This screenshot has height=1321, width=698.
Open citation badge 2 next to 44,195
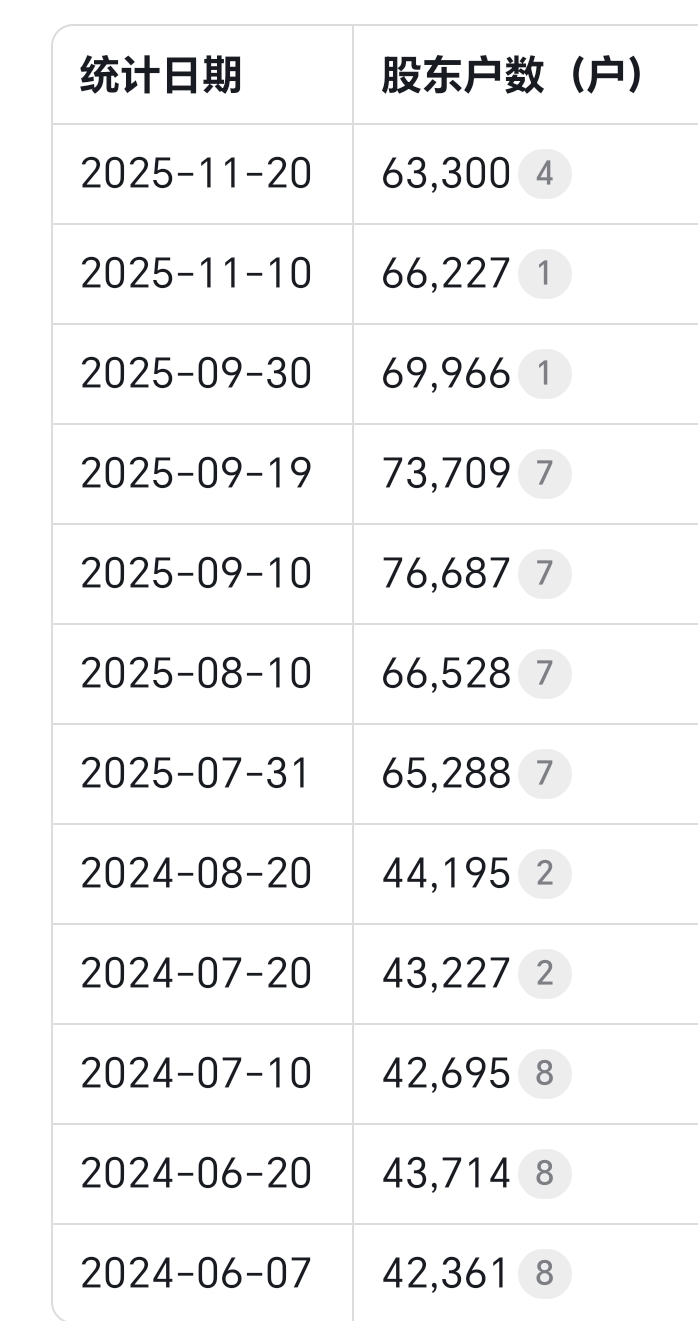pos(544,874)
